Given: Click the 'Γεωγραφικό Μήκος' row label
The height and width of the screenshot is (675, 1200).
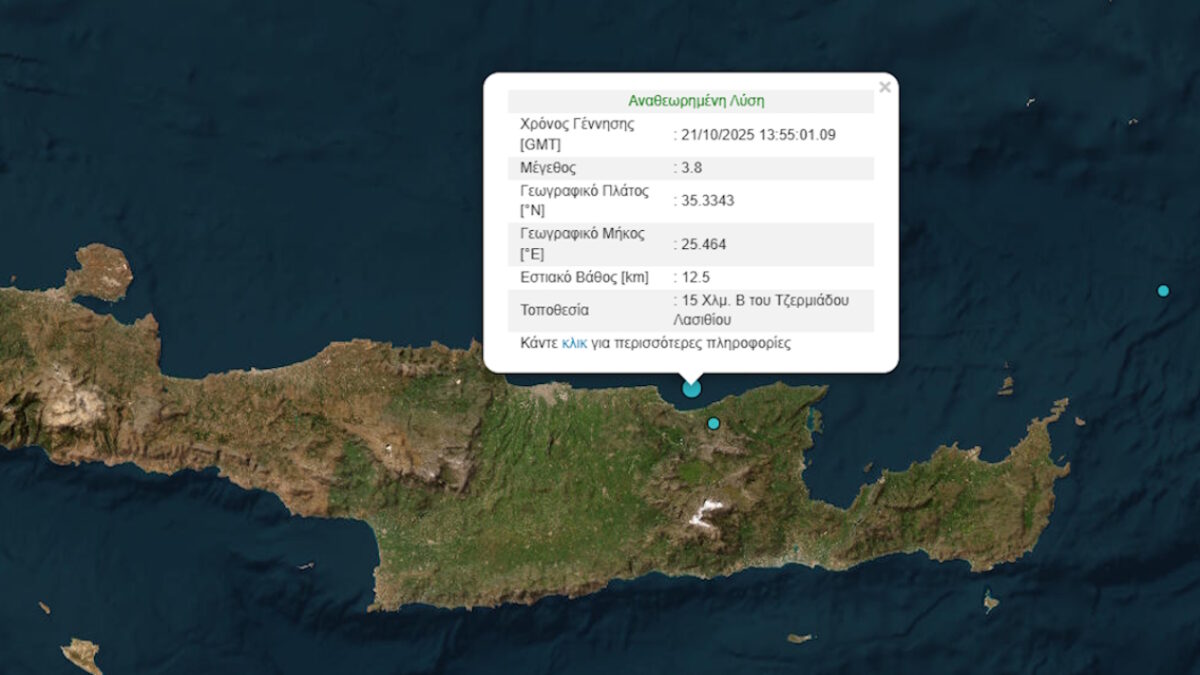Looking at the screenshot, I should (582, 234).
